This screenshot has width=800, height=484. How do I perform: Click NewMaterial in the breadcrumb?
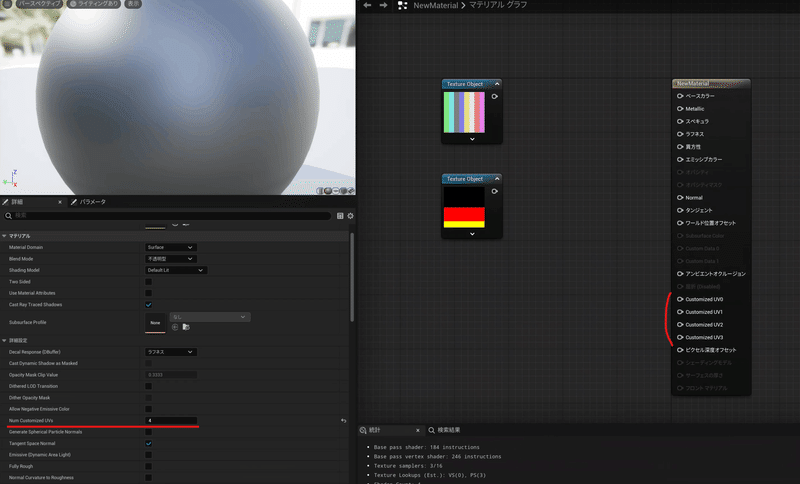[x=435, y=5]
